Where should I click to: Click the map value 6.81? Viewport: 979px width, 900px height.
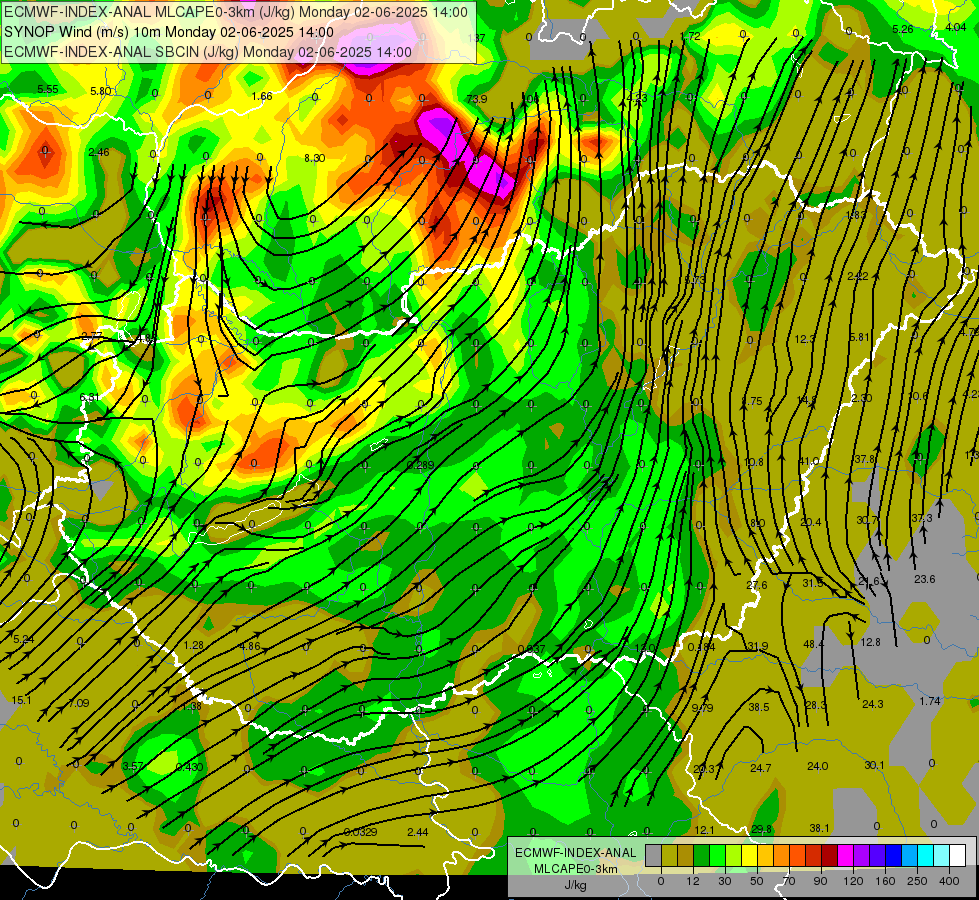point(89,397)
